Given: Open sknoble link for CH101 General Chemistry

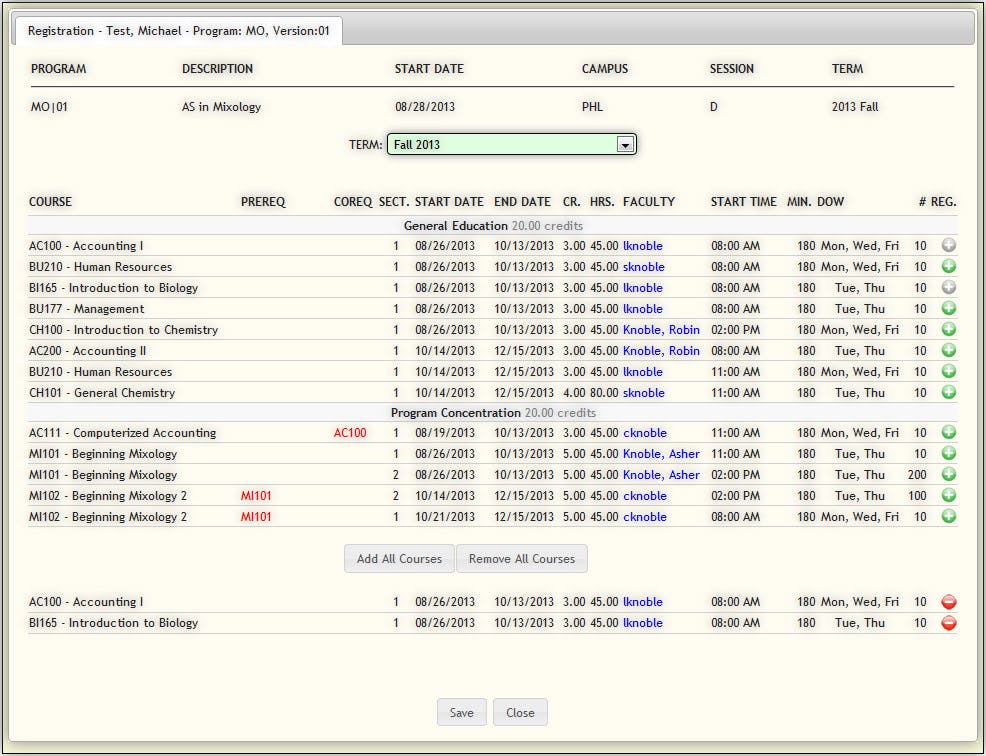Looking at the screenshot, I should [644, 393].
